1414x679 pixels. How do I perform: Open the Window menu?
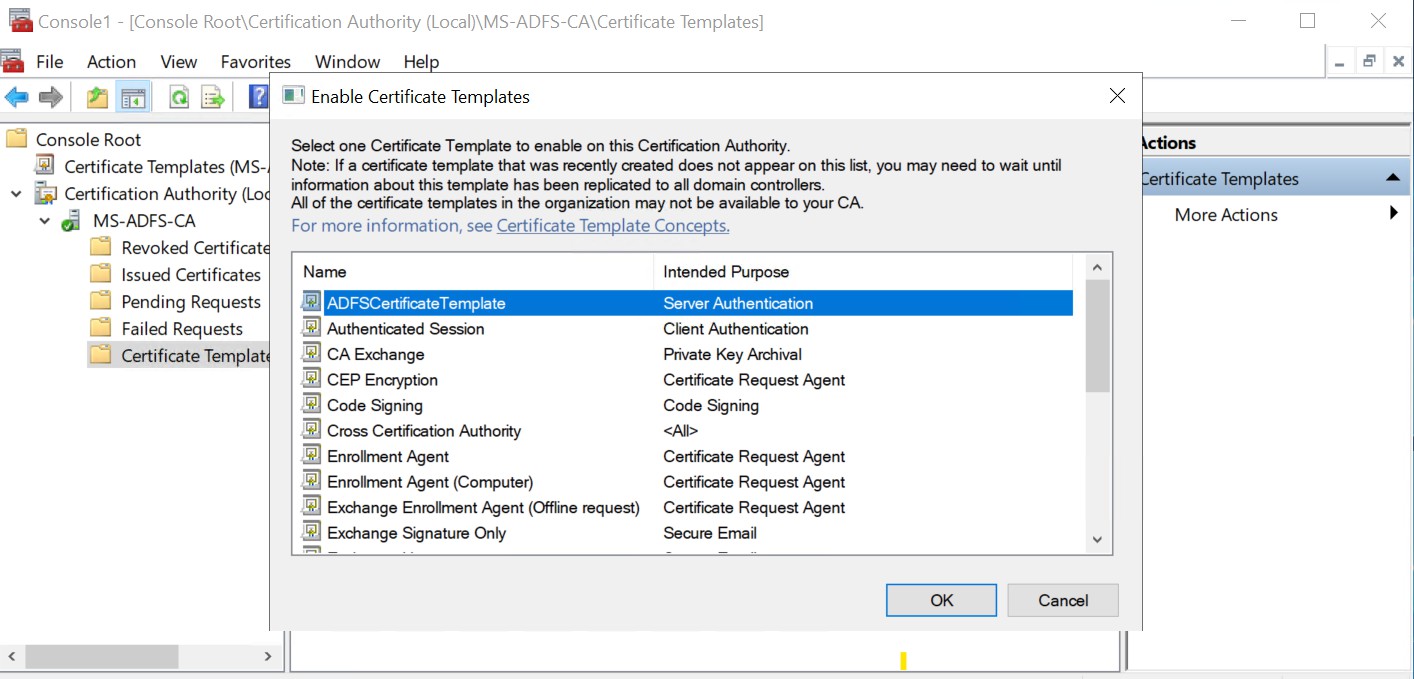[x=347, y=61]
